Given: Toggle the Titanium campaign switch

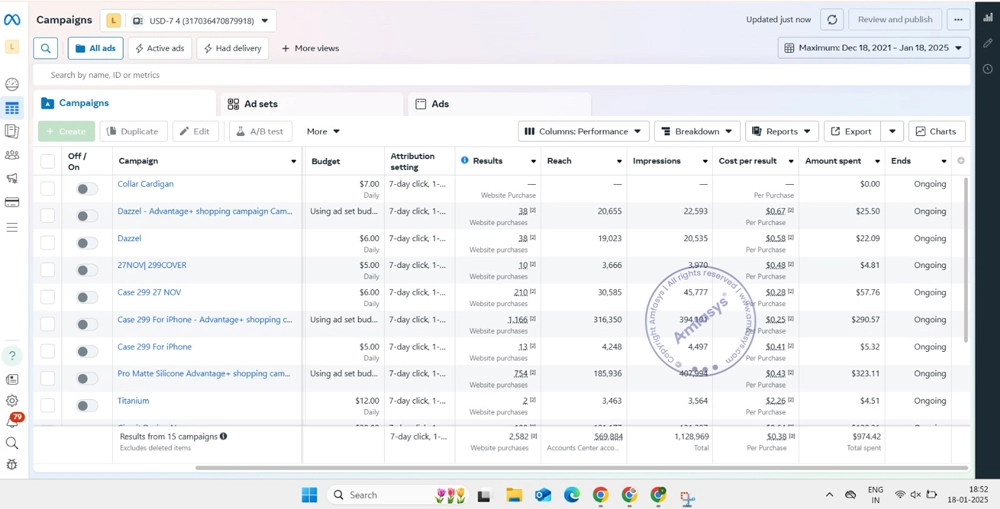Looking at the screenshot, I should click(x=87, y=406).
